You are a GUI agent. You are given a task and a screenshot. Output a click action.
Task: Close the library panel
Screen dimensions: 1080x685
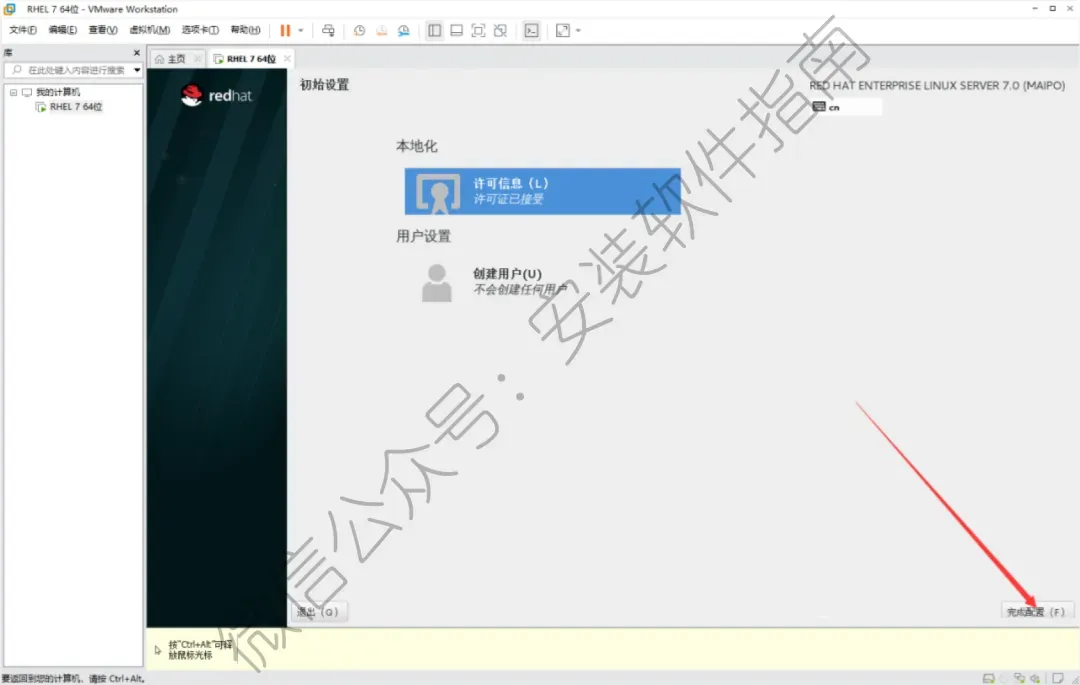[136, 52]
